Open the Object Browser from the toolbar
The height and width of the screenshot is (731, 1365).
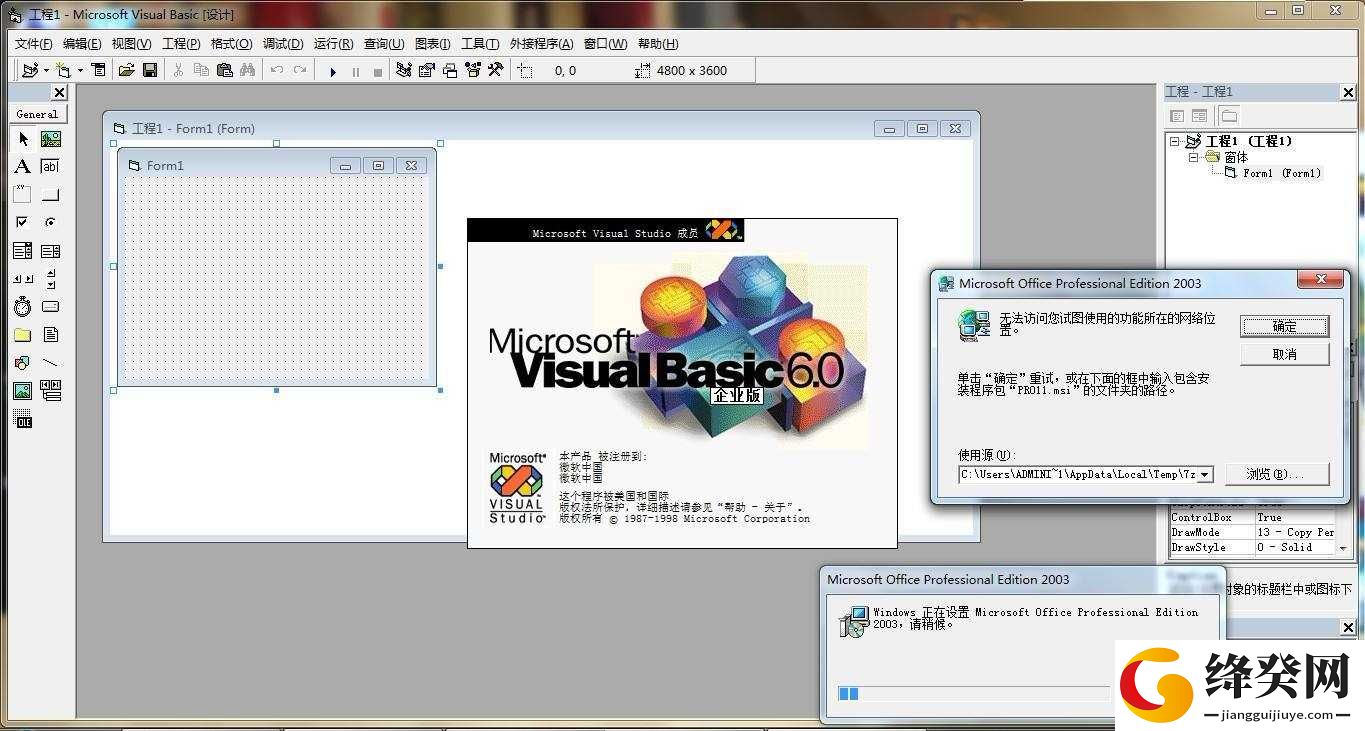(473, 70)
